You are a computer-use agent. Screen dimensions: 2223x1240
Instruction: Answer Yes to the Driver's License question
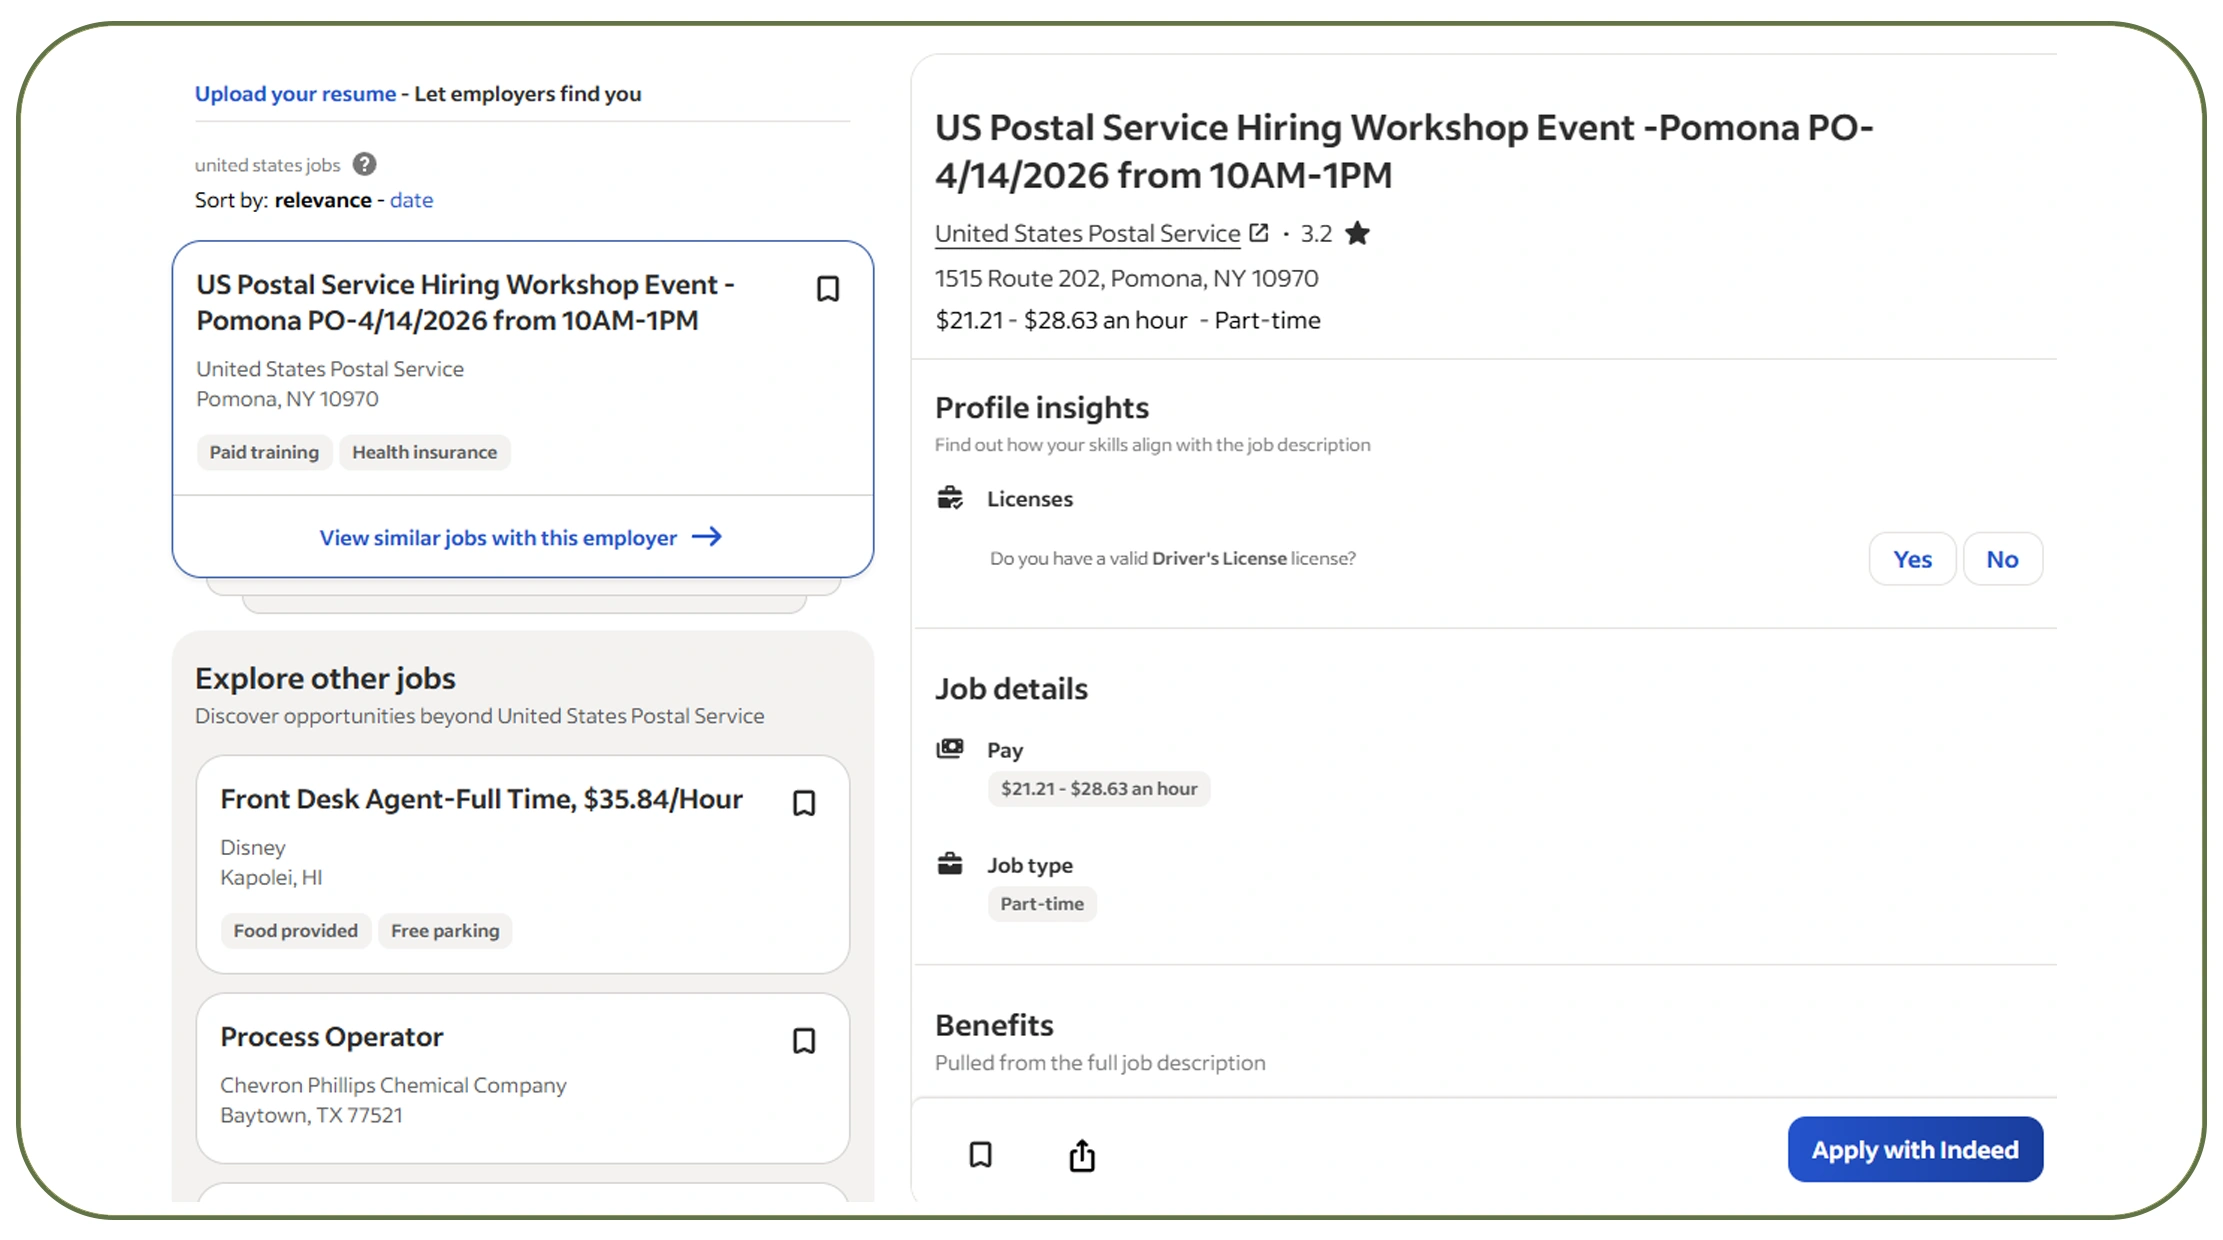pos(1912,558)
